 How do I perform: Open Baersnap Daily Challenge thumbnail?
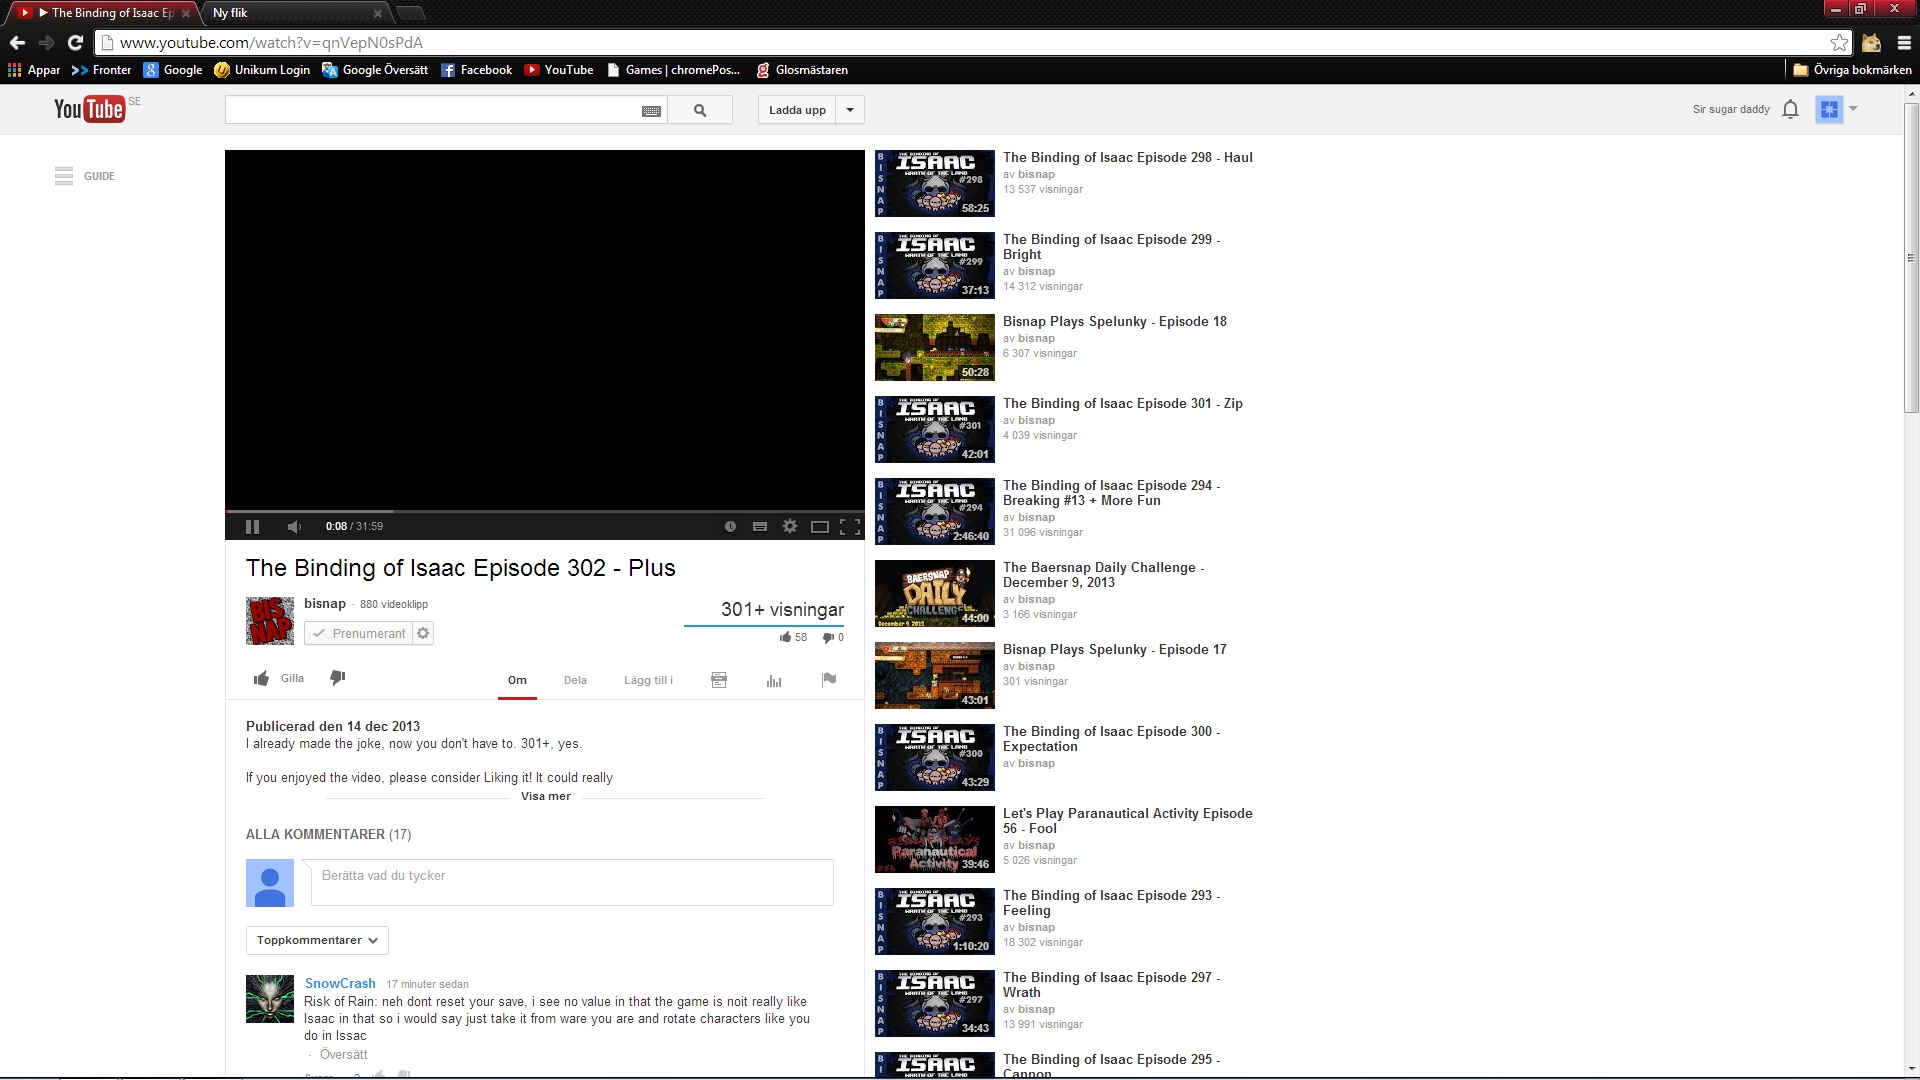tap(935, 593)
